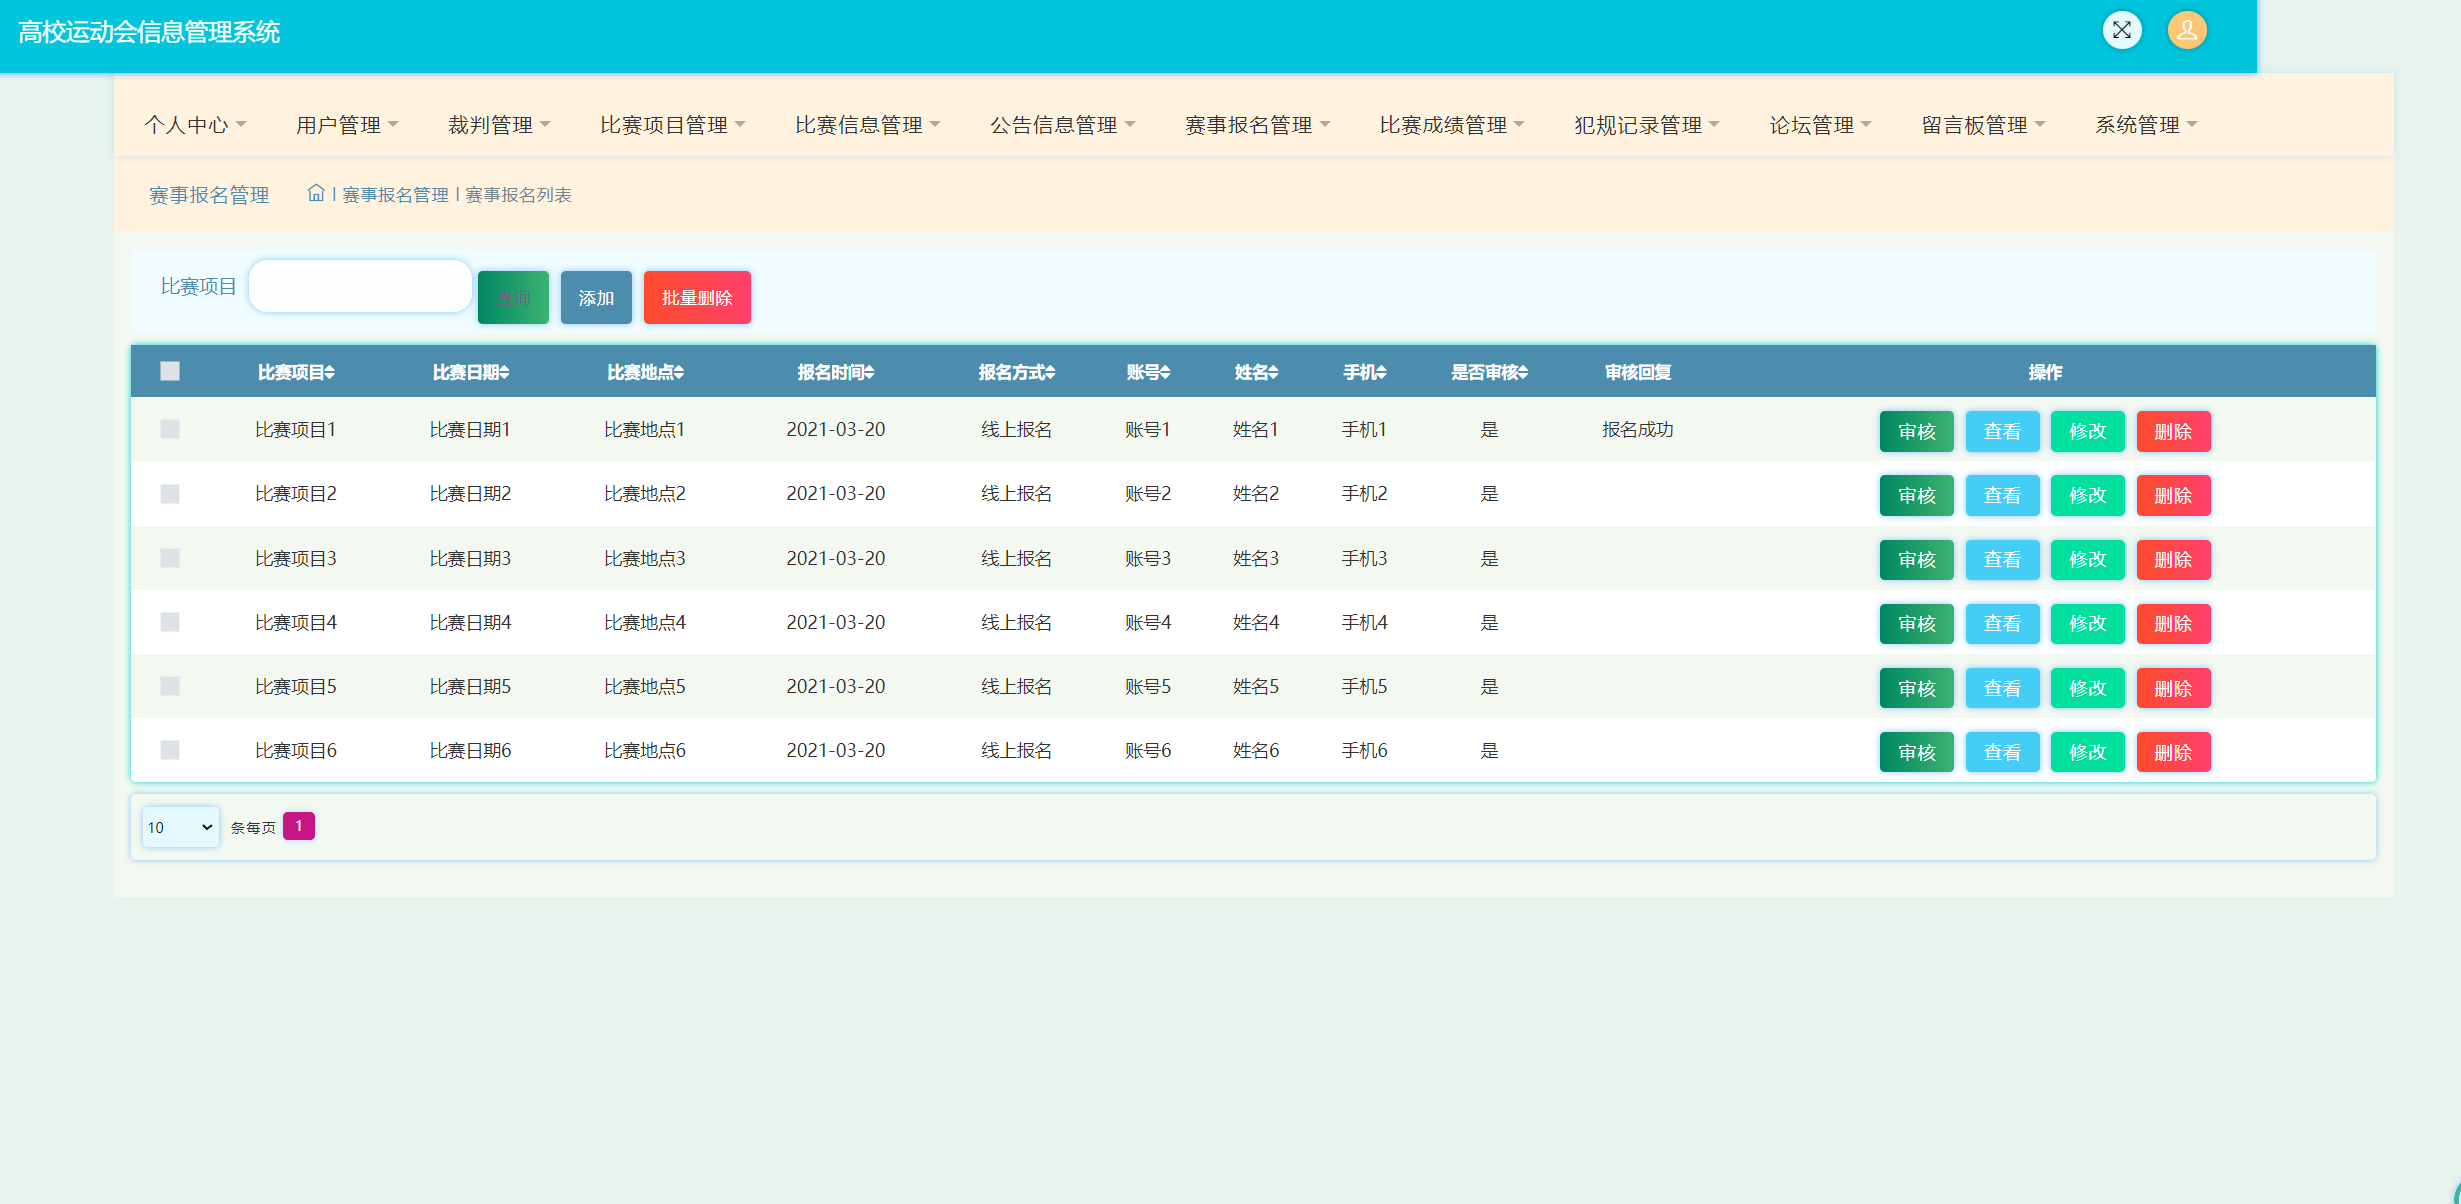The width and height of the screenshot is (2461, 1204).
Task: Sort by 比赛项目 column sort arrows
Action: [x=330, y=372]
